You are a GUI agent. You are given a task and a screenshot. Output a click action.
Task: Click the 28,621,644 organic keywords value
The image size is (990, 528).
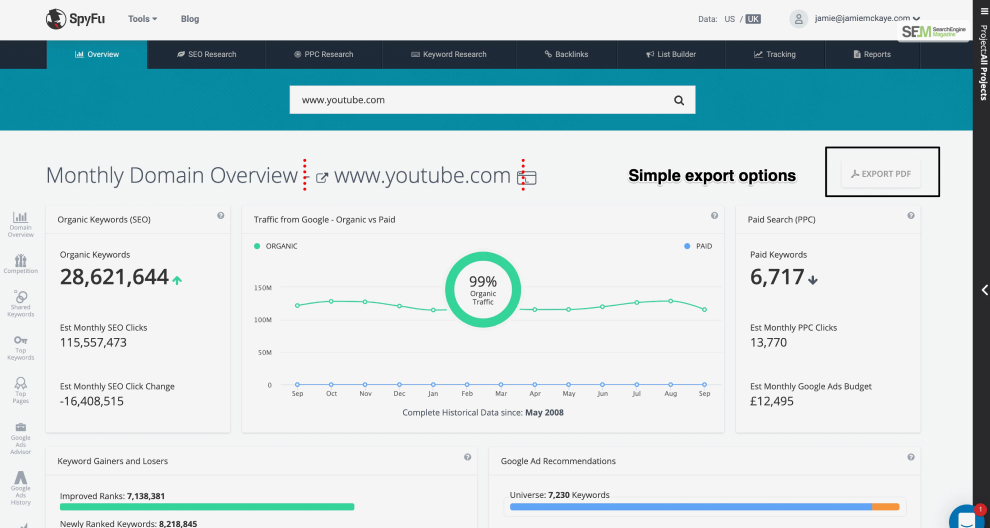click(114, 277)
